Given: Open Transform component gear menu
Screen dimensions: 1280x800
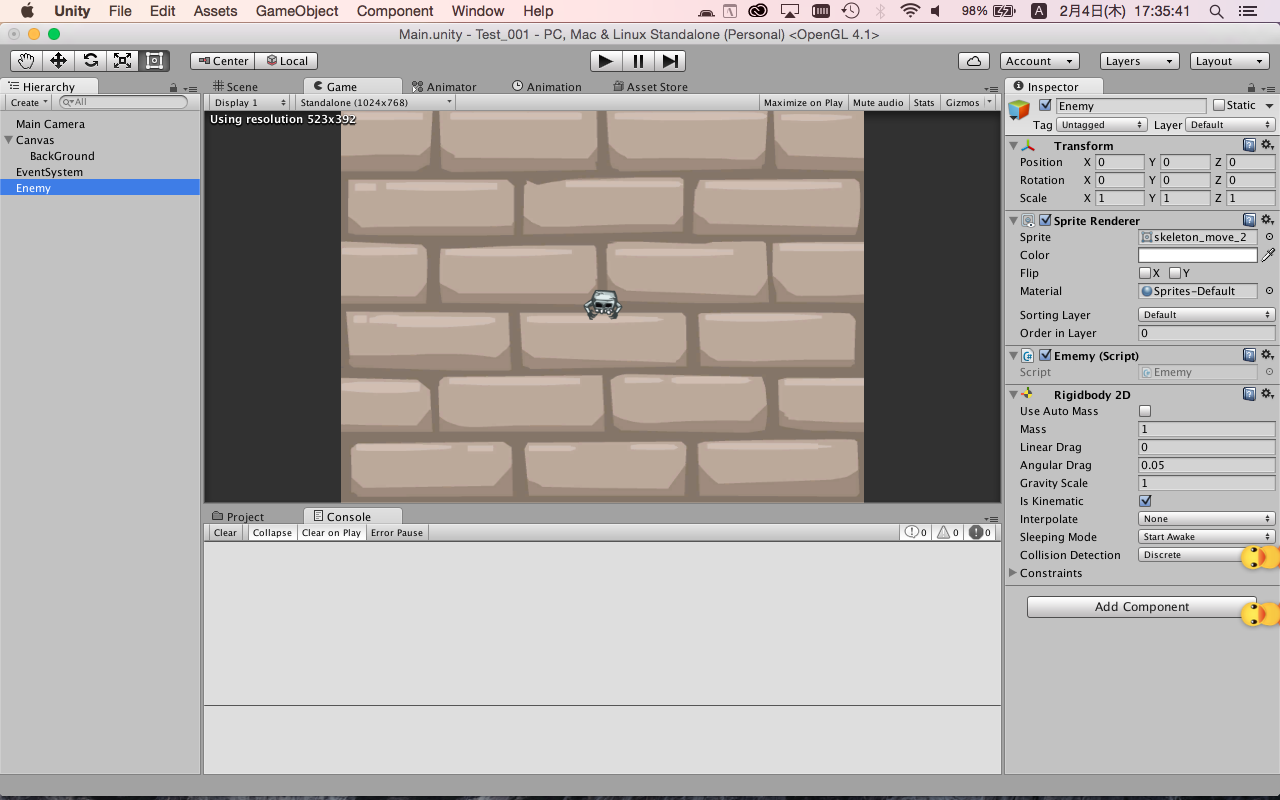Looking at the screenshot, I should click(x=1267, y=145).
